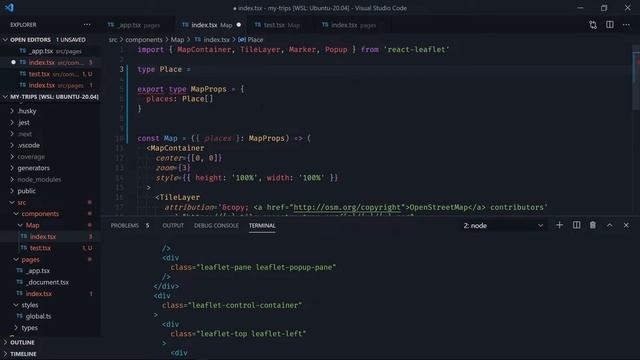This screenshot has width=640, height=360.
Task: Open Explorer views and more actions menu
Action: coord(87,25)
